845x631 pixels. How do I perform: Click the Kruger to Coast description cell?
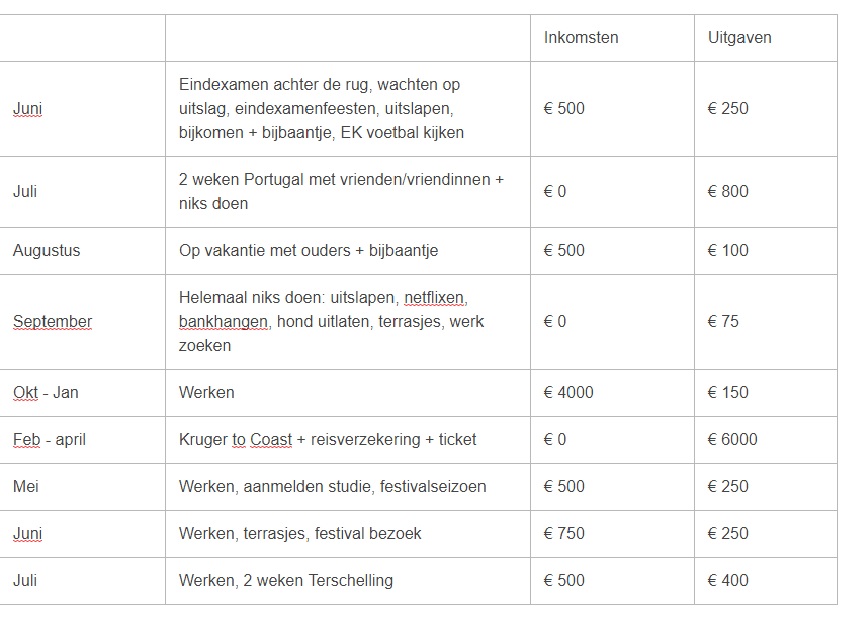[x=327, y=439]
